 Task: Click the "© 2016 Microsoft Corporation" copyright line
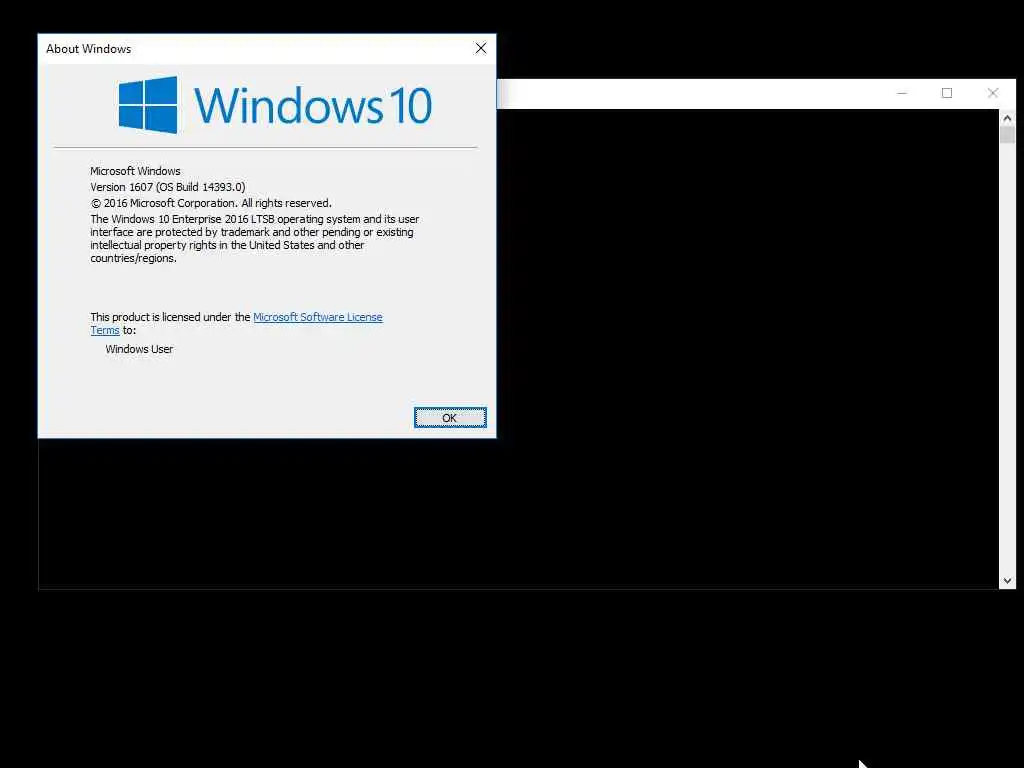click(211, 203)
